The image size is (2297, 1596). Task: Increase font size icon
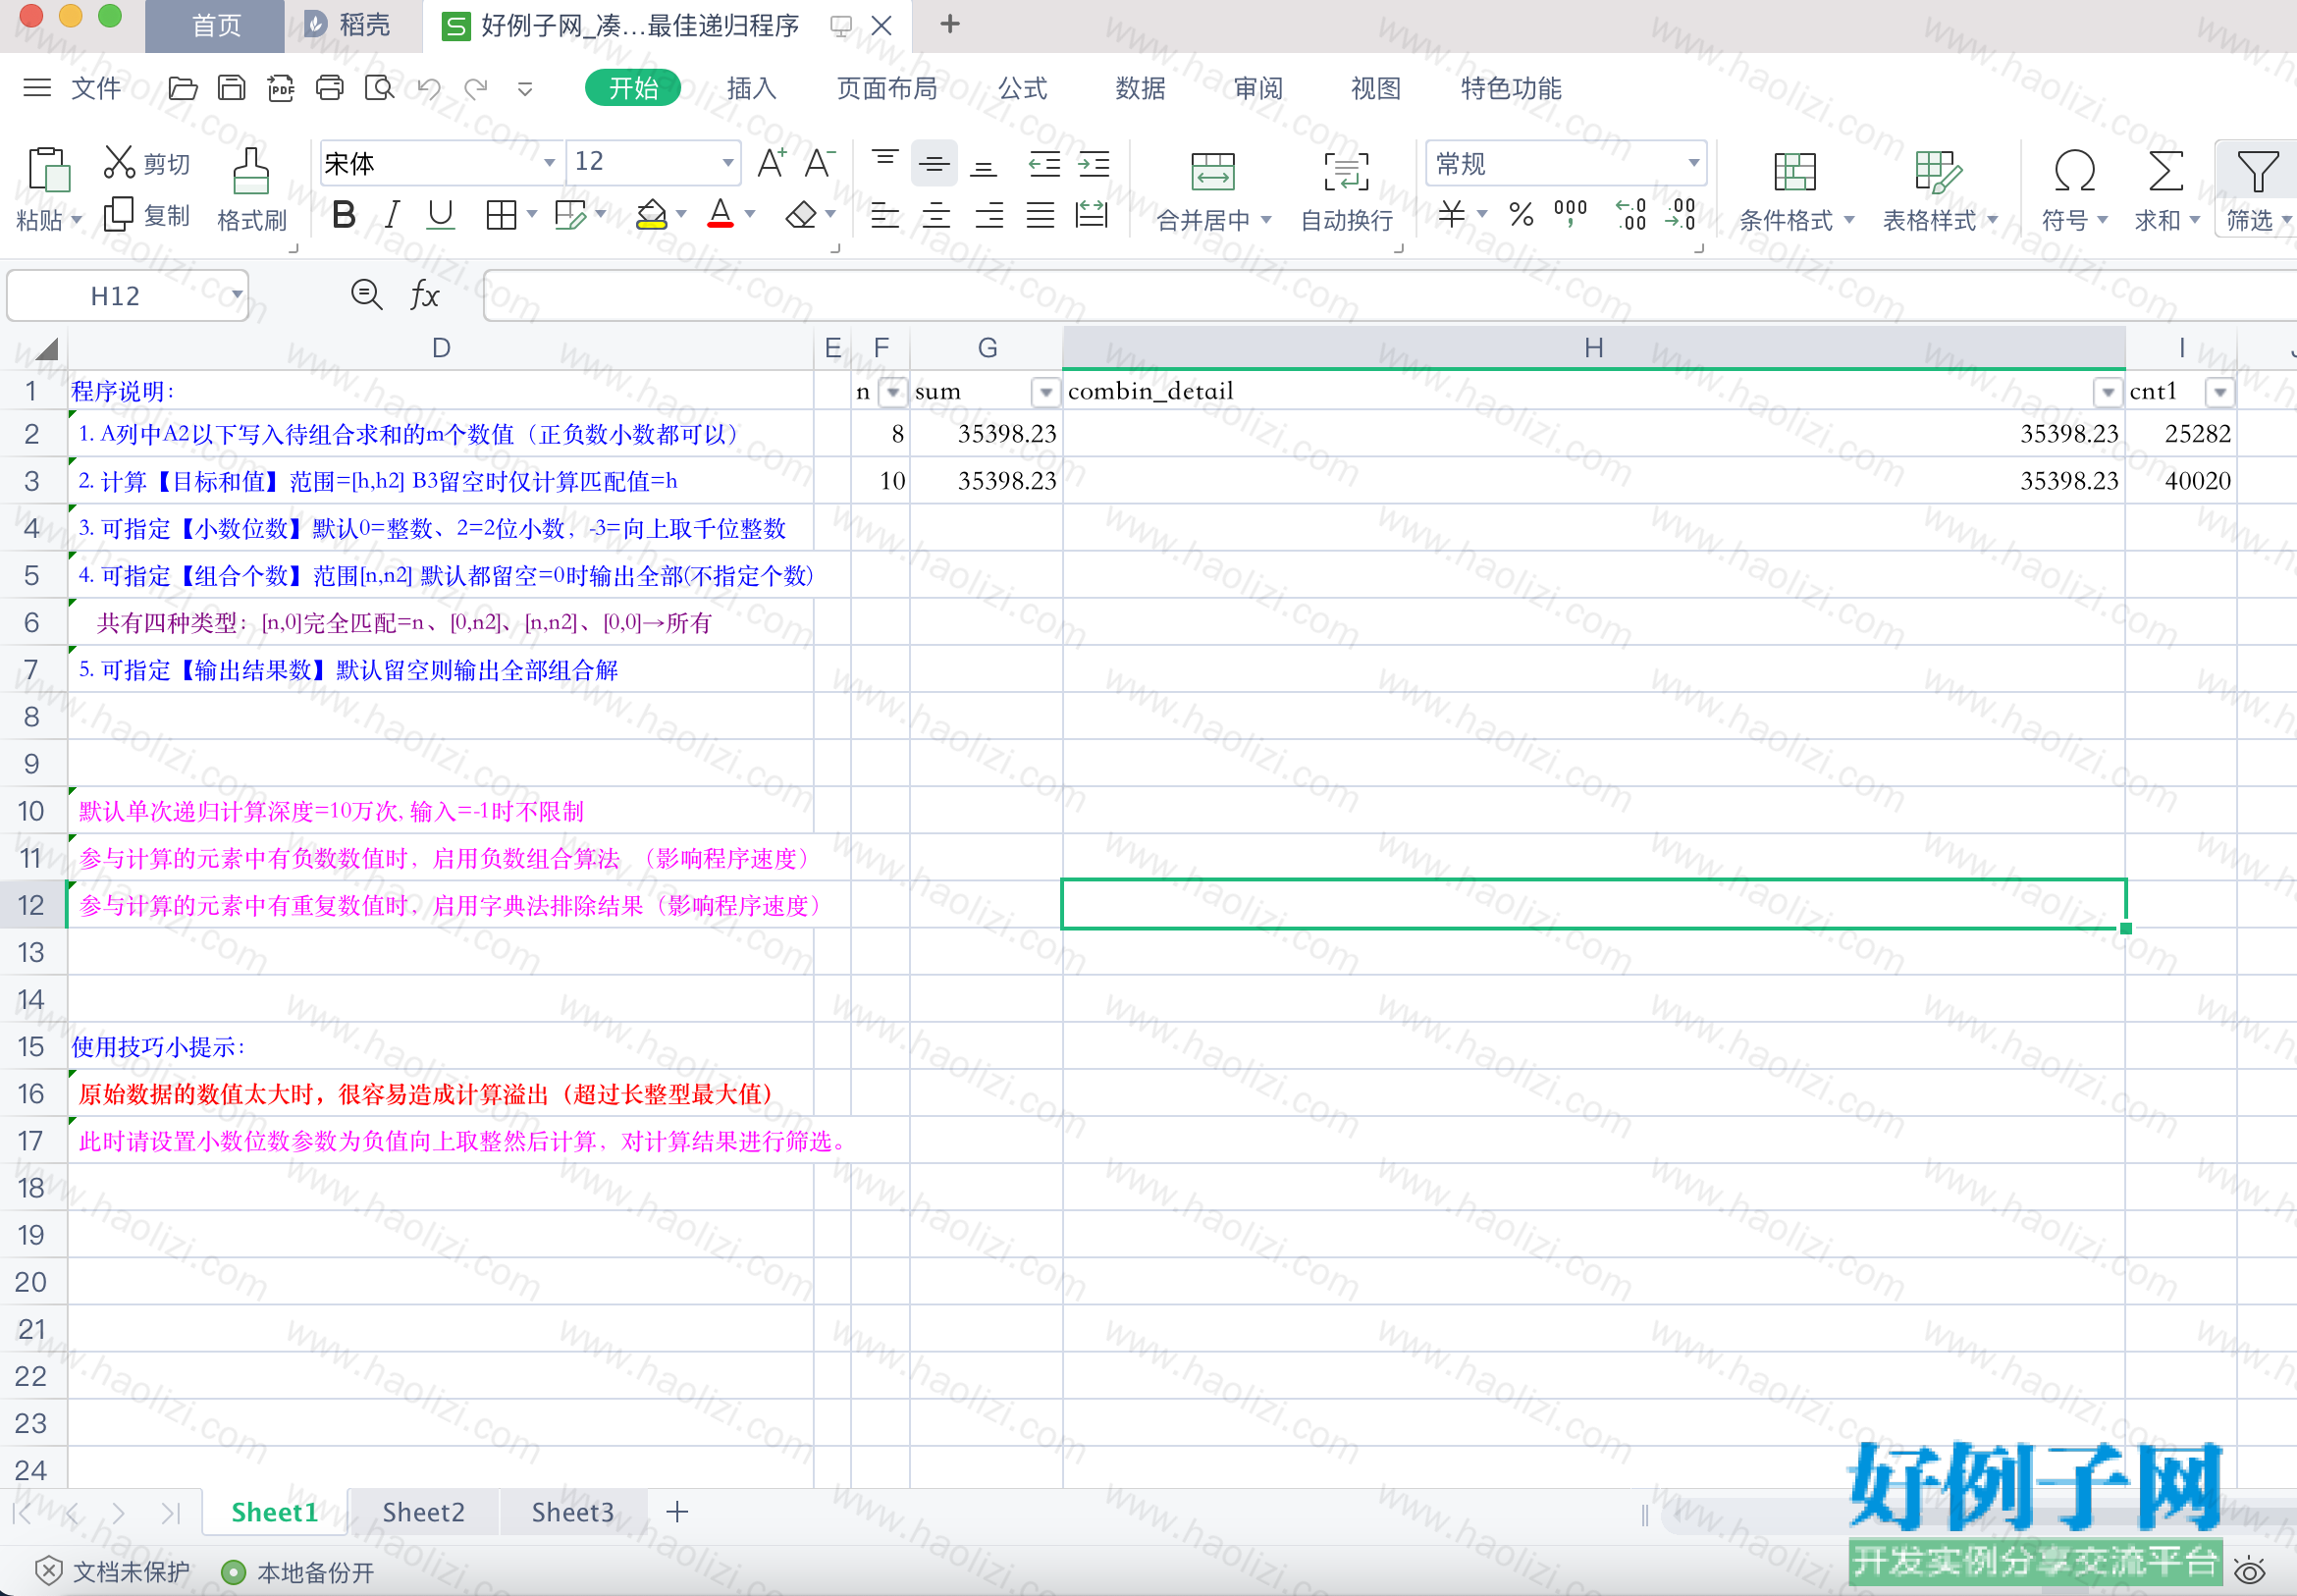point(771,162)
